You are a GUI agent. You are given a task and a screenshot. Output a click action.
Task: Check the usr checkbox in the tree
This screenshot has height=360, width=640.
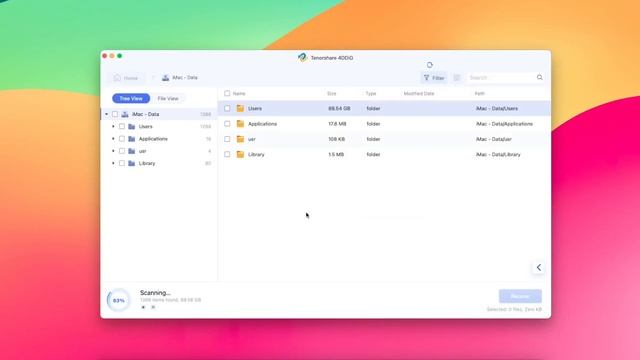coord(122,151)
